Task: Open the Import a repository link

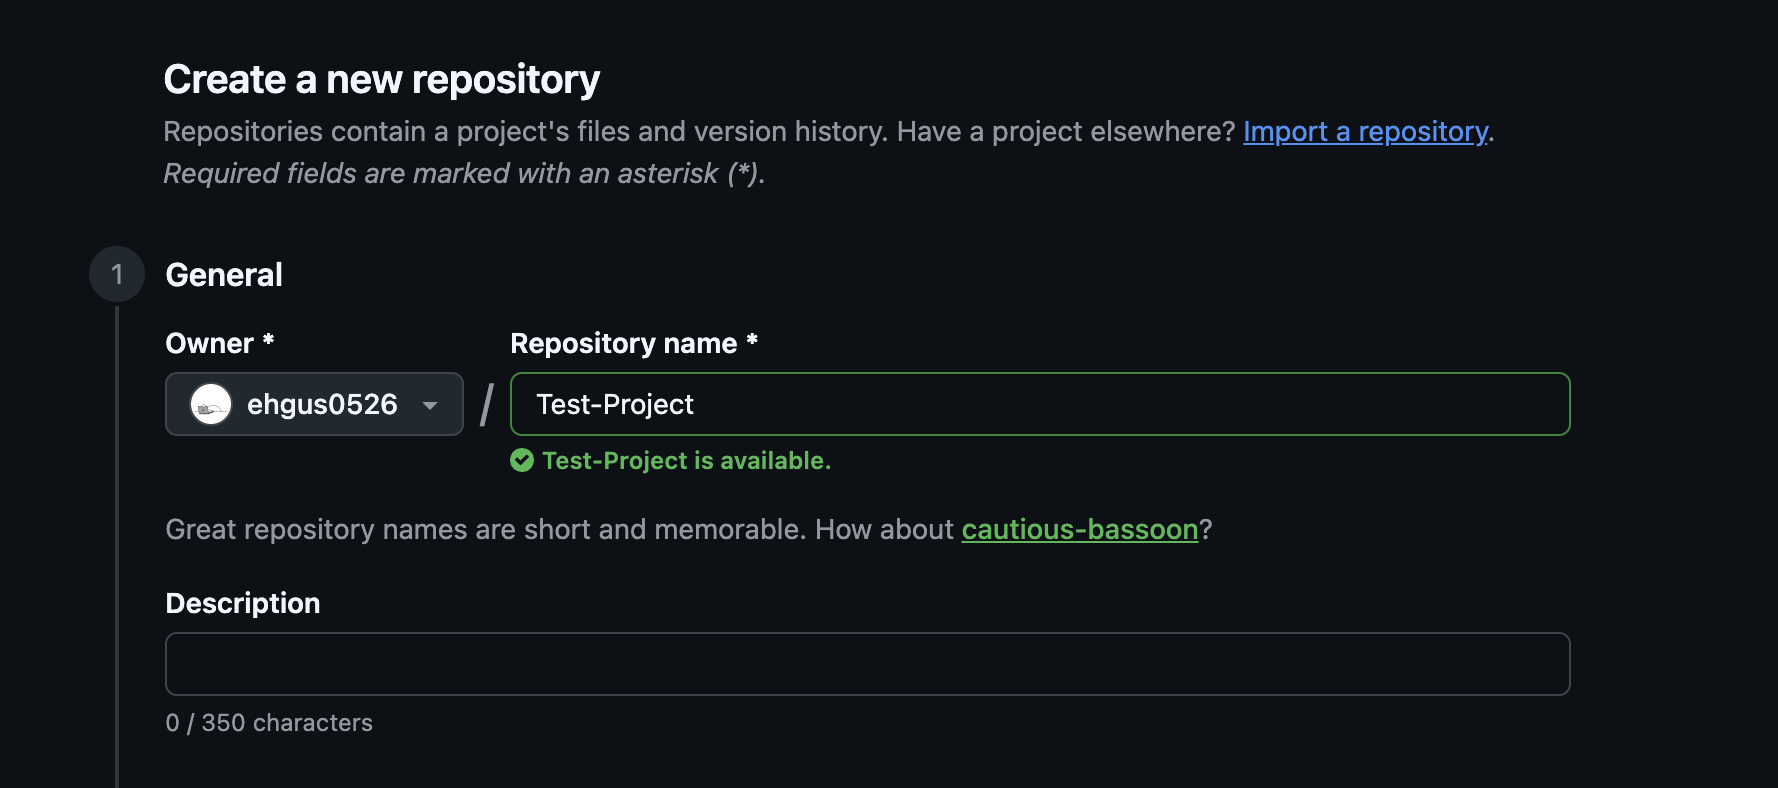Action: 1366,132
